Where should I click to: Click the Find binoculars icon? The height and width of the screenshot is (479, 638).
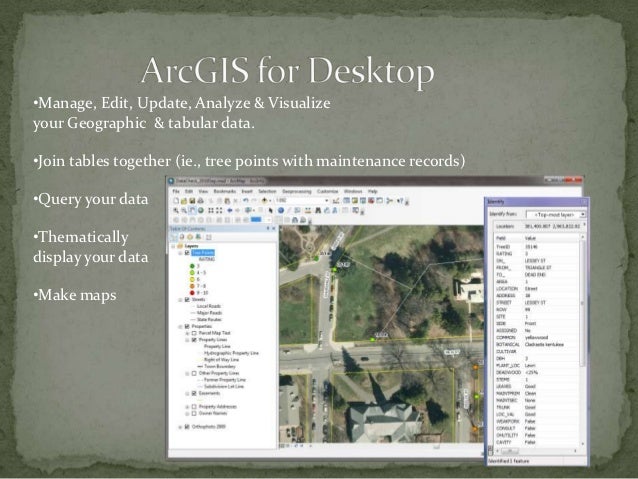tap(318, 210)
